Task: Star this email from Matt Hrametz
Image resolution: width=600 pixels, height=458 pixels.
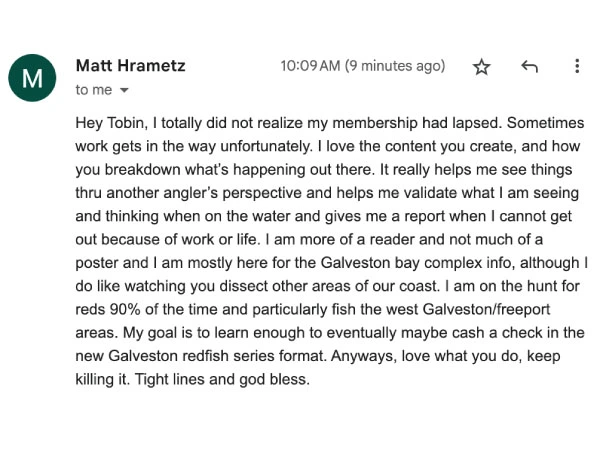Action: [482, 67]
